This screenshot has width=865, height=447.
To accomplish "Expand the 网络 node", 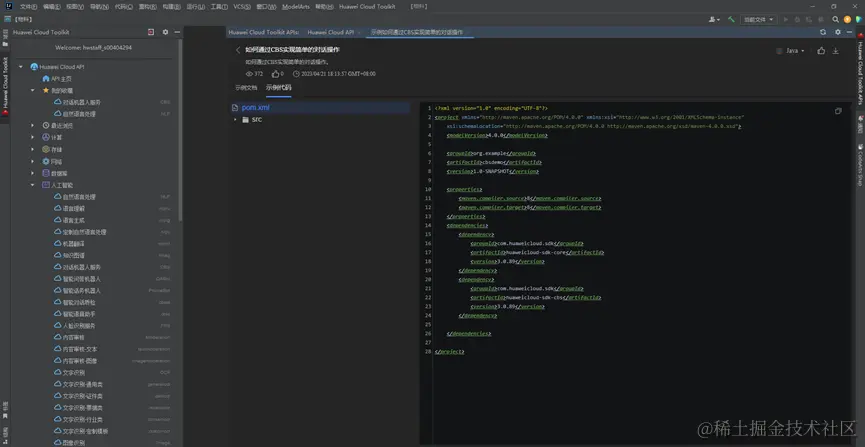I will pos(33,161).
